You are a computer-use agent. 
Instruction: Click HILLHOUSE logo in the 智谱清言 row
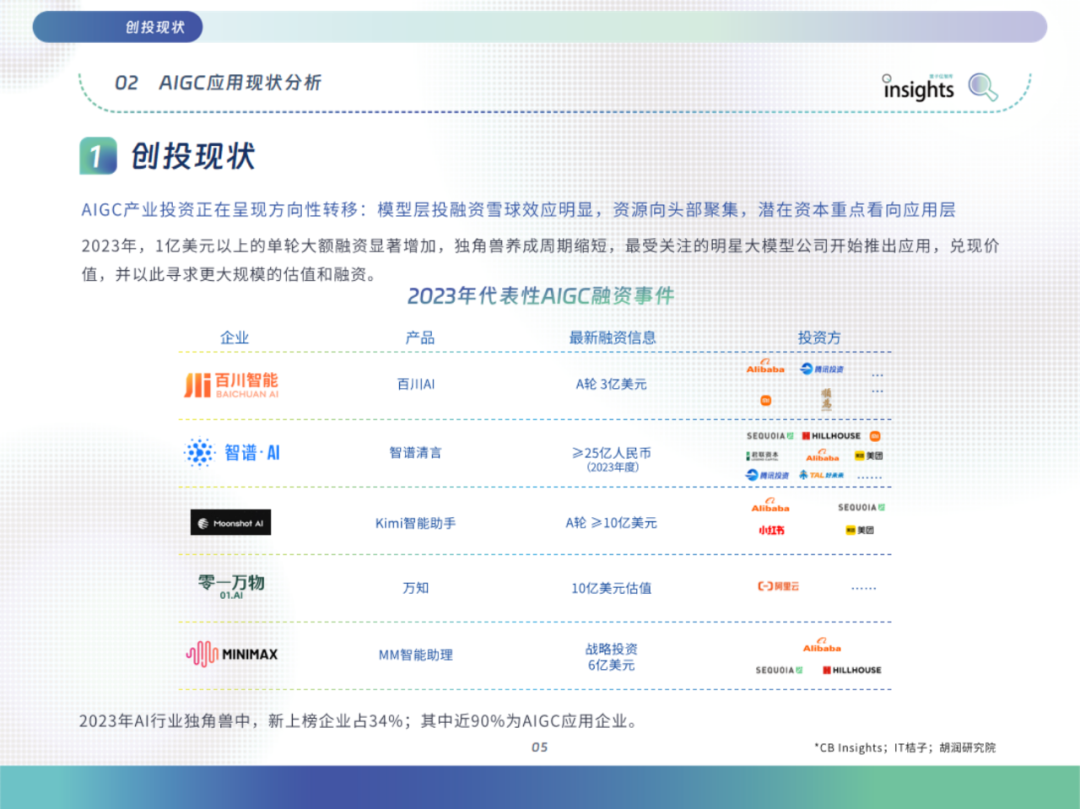click(x=831, y=436)
